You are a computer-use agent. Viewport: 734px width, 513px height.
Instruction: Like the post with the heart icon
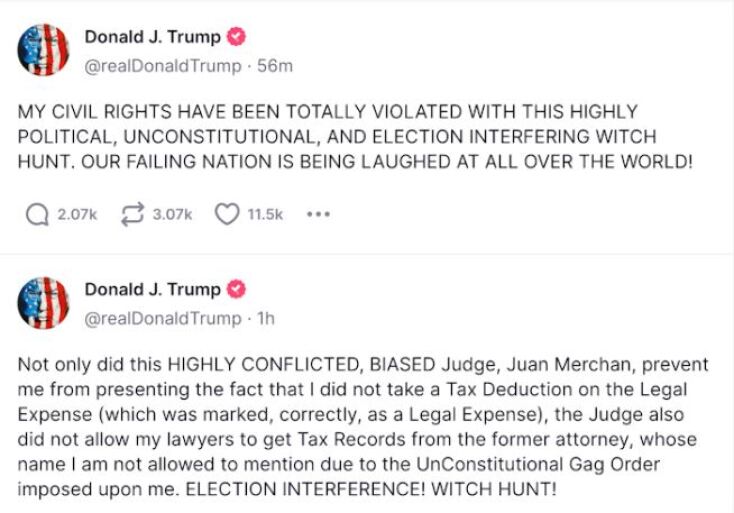point(227,214)
